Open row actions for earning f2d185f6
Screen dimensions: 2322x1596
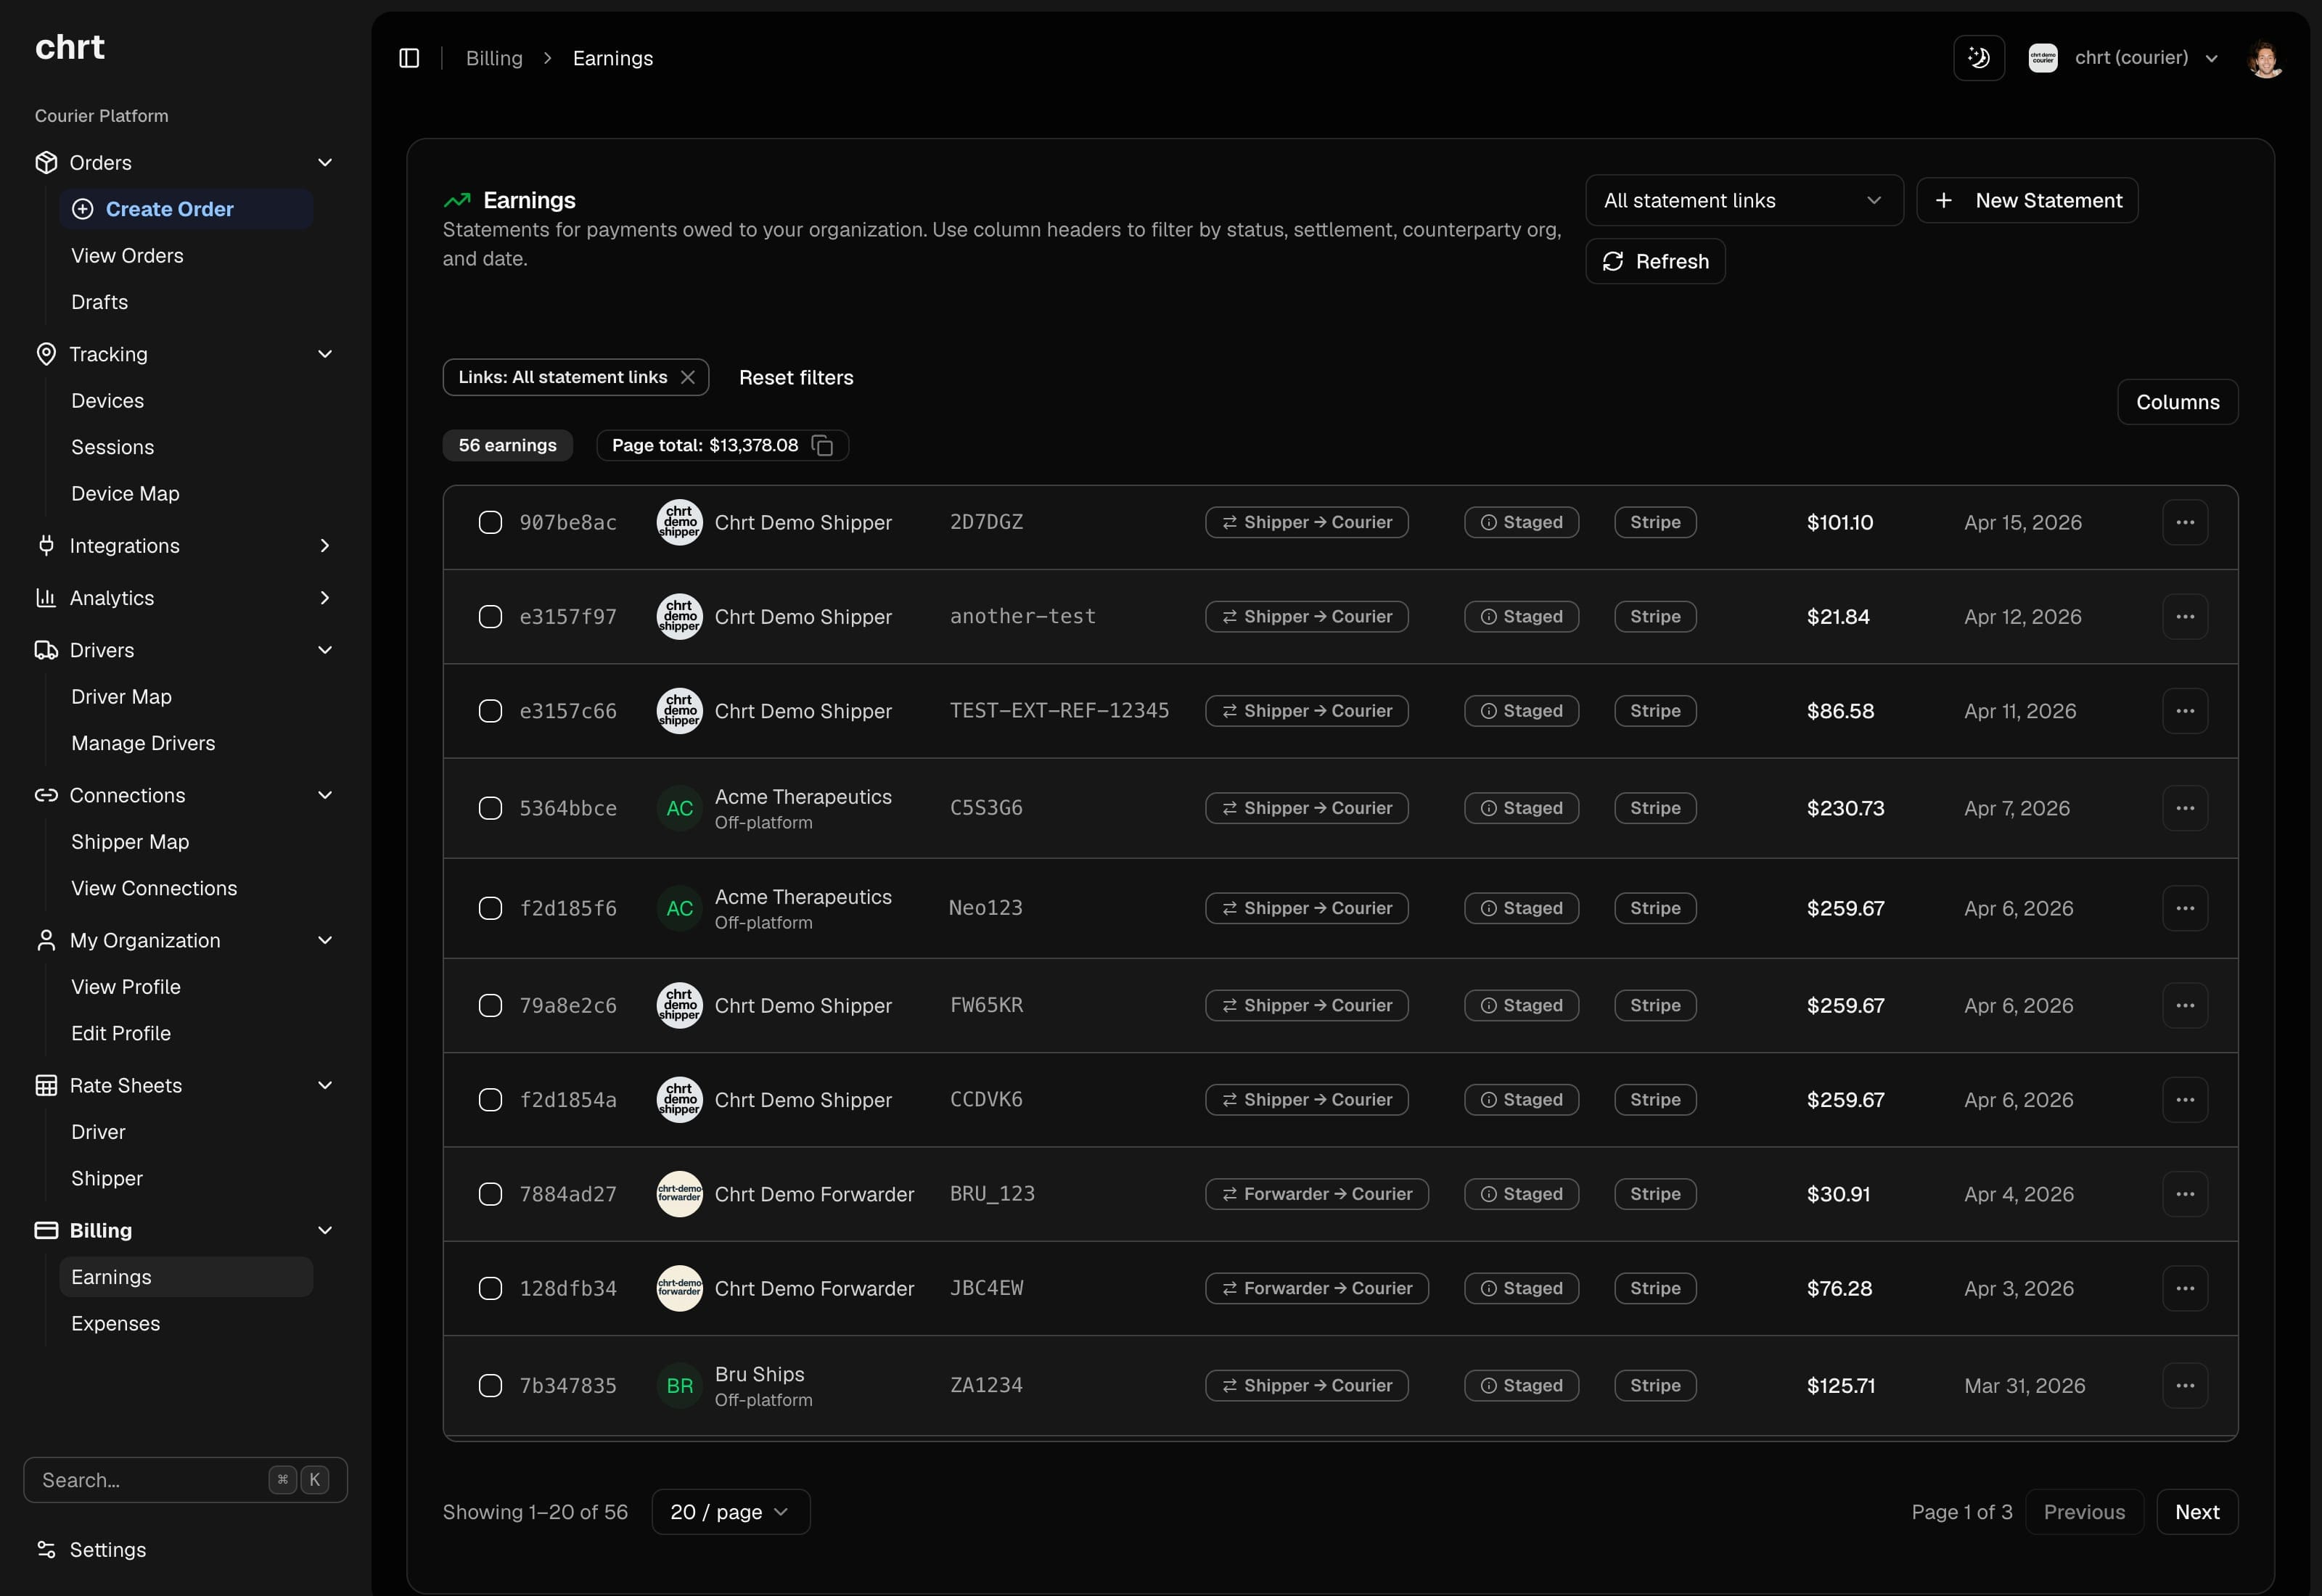pos(2185,908)
